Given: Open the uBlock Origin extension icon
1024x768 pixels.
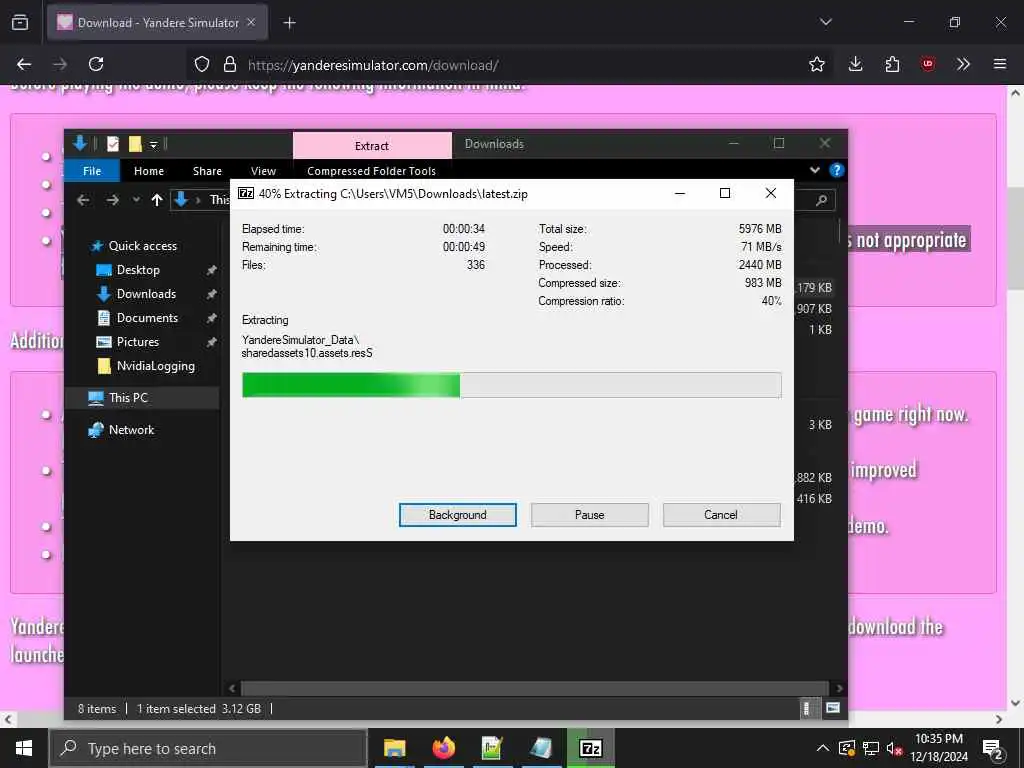Looking at the screenshot, I should click(x=927, y=64).
